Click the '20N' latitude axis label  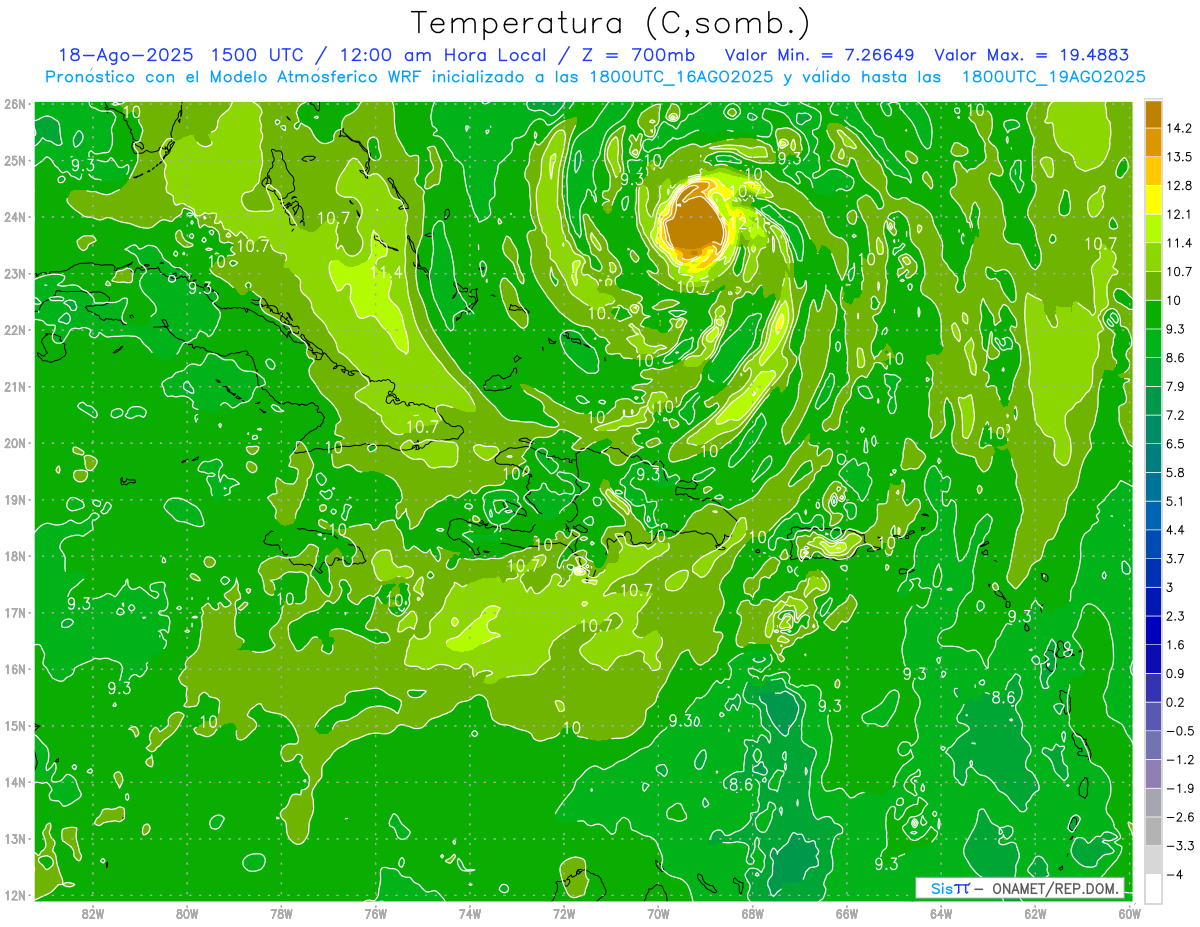pyautogui.click(x=15, y=443)
